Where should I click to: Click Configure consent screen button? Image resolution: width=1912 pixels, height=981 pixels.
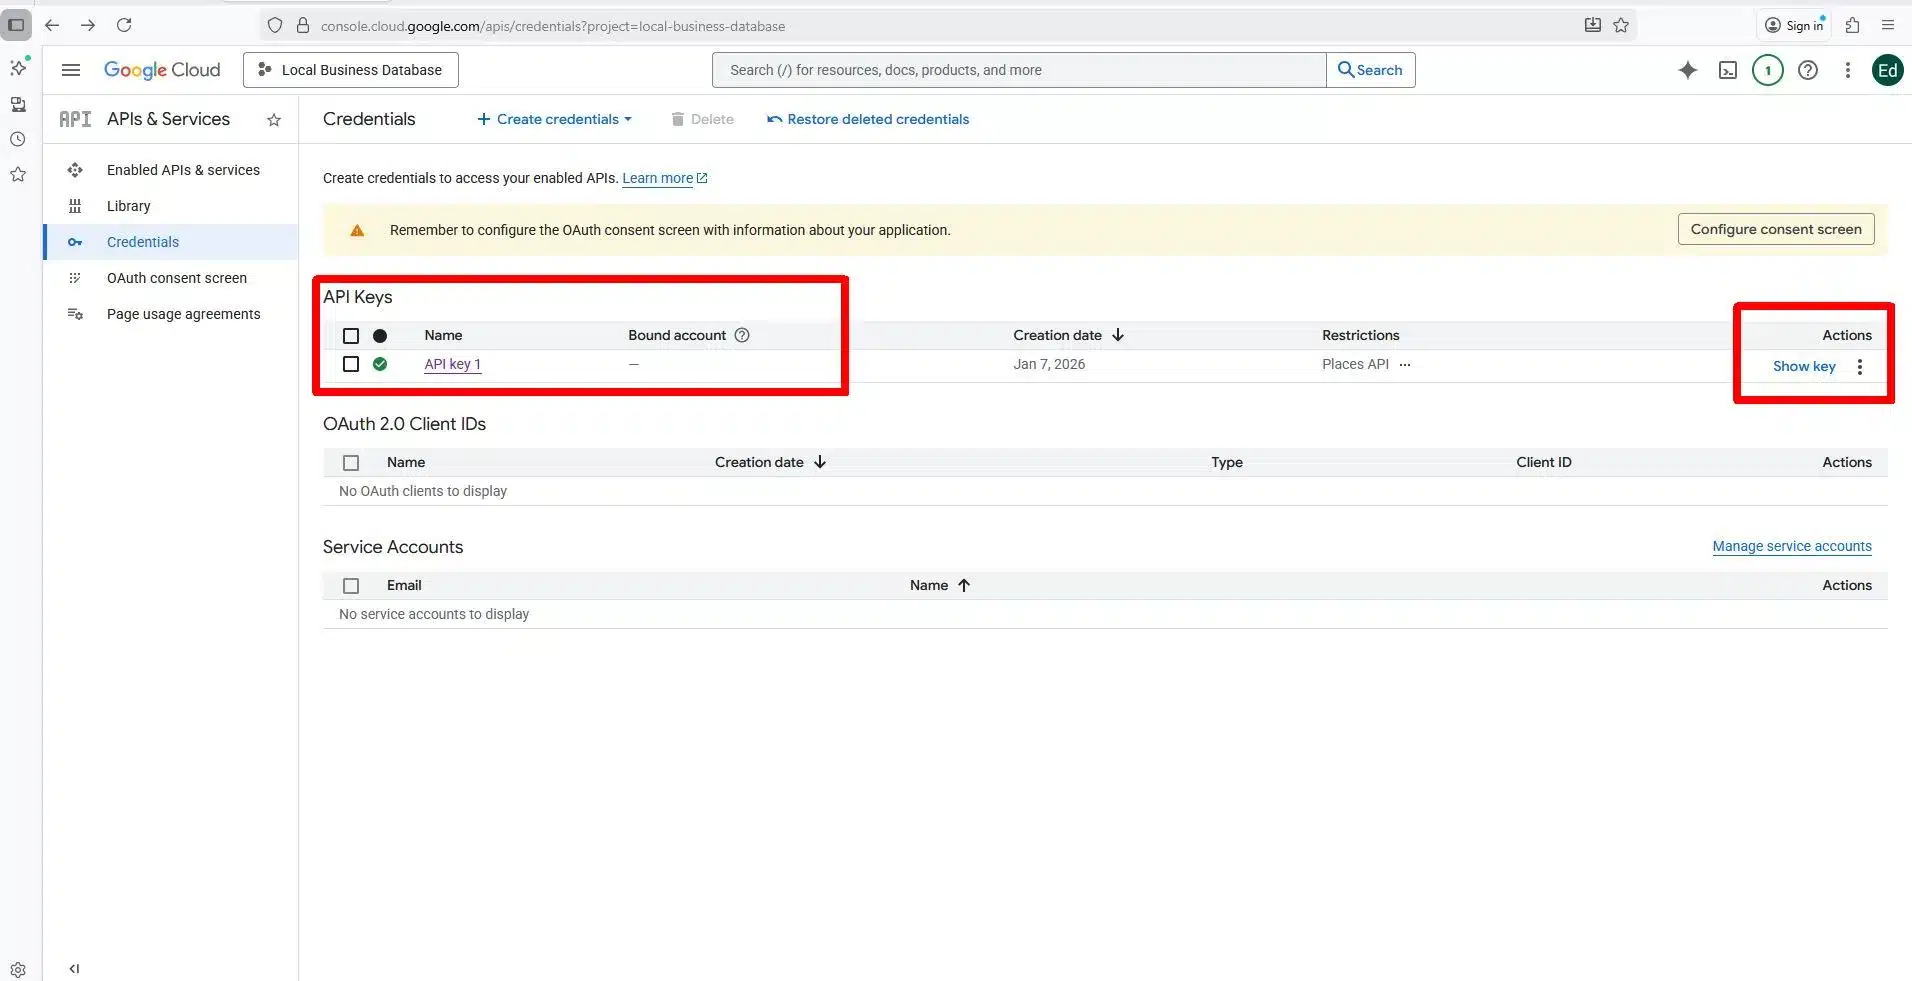[x=1775, y=229]
